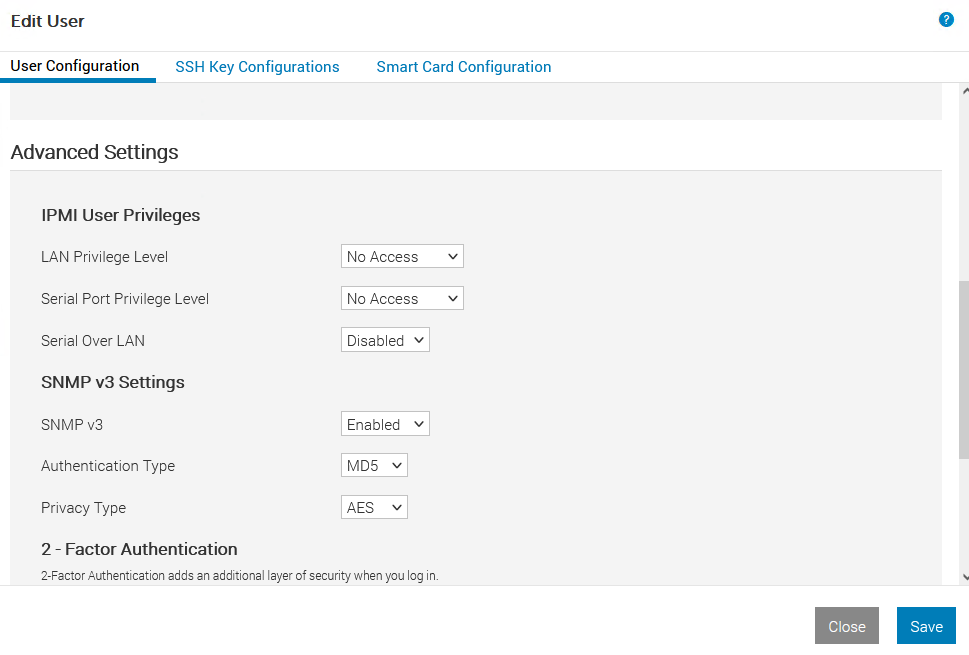Switch to SSH Key Configurations tab

tap(257, 67)
